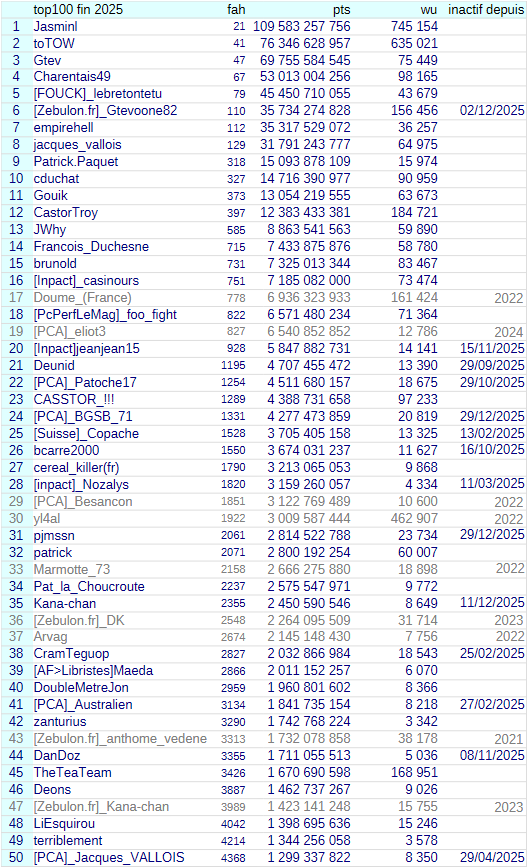This screenshot has width=528, height=868.
Task: Click the 'top100 fin 2025' header cell
Action: tap(78, 9)
